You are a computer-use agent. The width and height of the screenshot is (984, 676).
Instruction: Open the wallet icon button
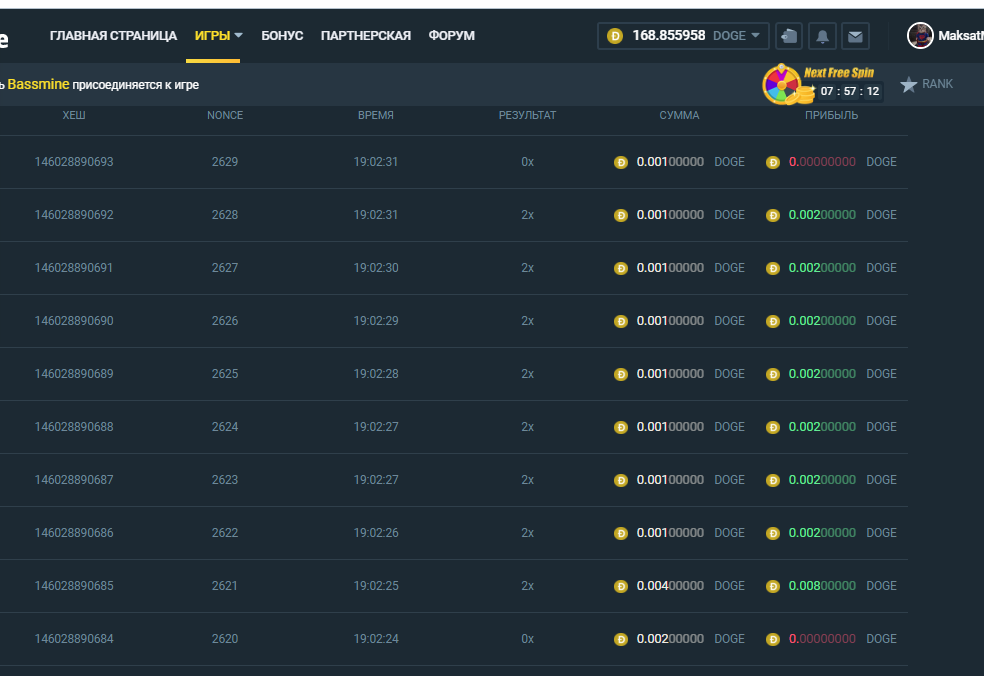tap(789, 36)
